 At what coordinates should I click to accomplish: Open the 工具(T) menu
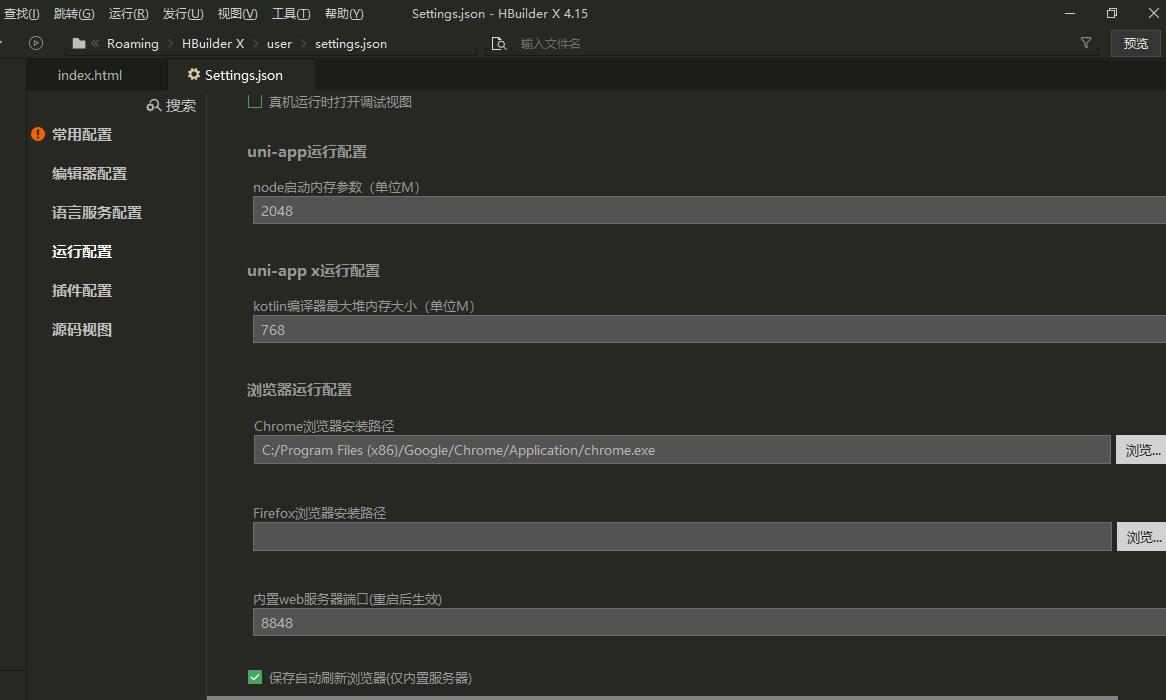pyautogui.click(x=291, y=13)
